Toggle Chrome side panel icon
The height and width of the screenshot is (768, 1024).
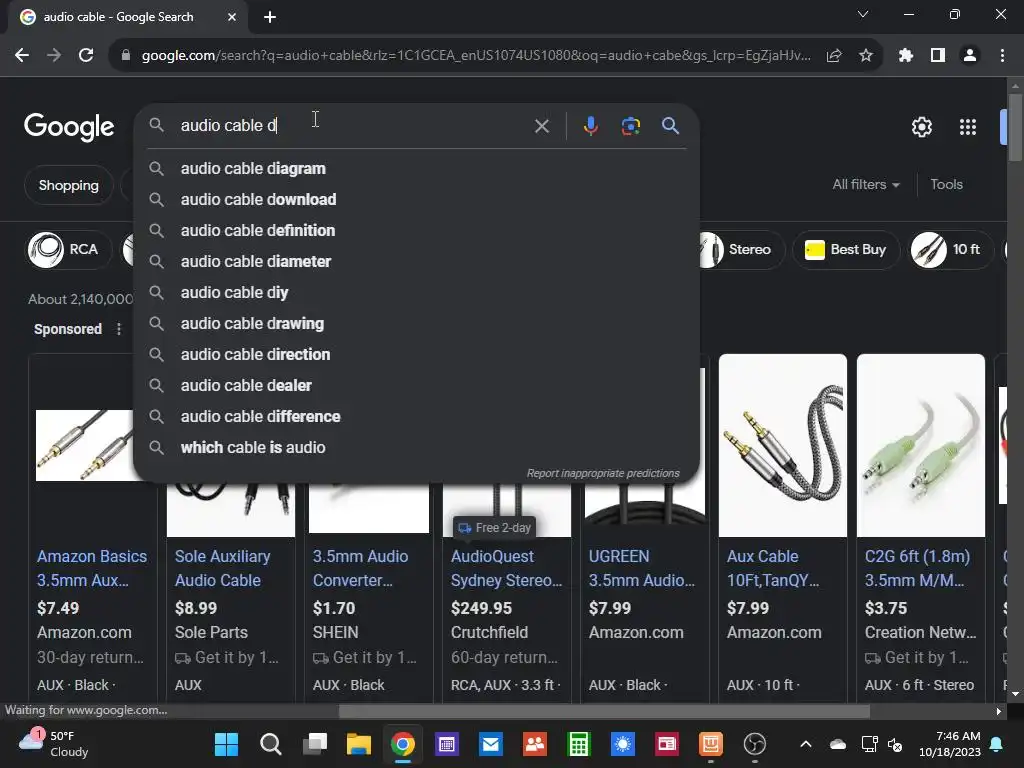(938, 56)
